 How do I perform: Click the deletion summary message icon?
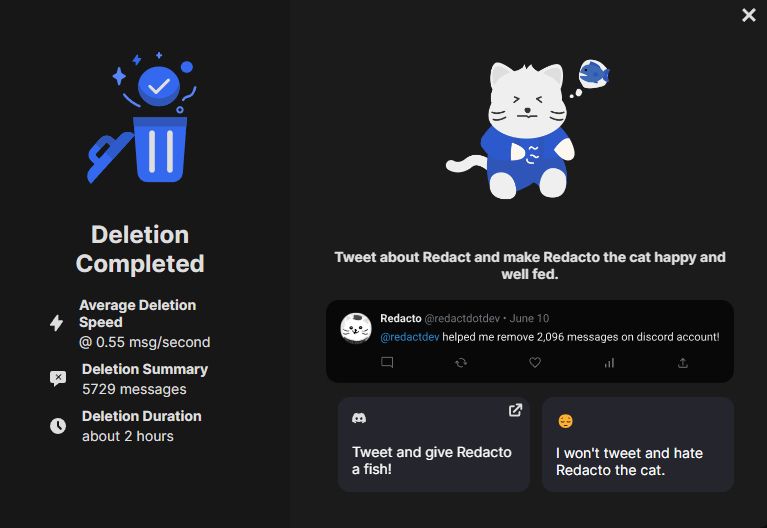(58, 378)
